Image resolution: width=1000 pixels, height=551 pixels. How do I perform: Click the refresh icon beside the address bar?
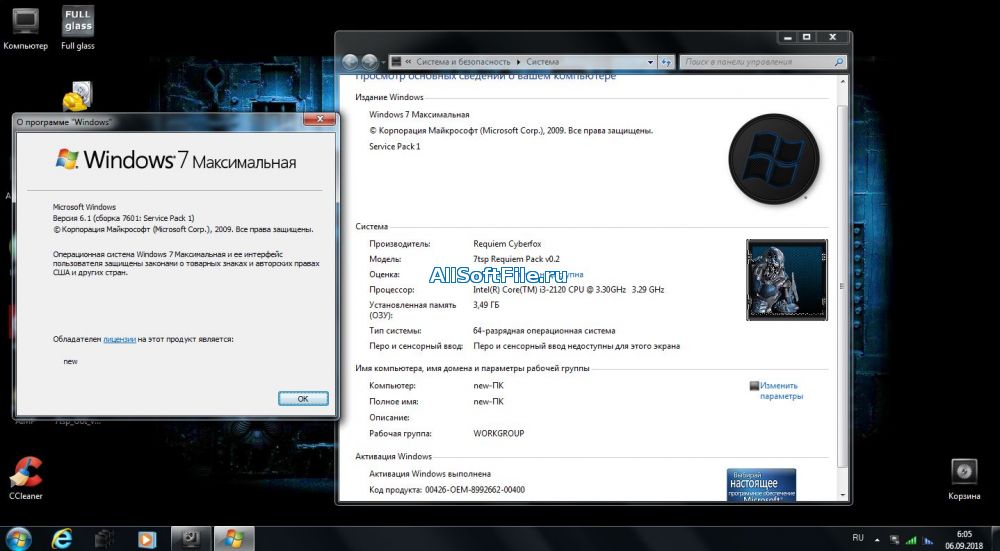point(667,62)
